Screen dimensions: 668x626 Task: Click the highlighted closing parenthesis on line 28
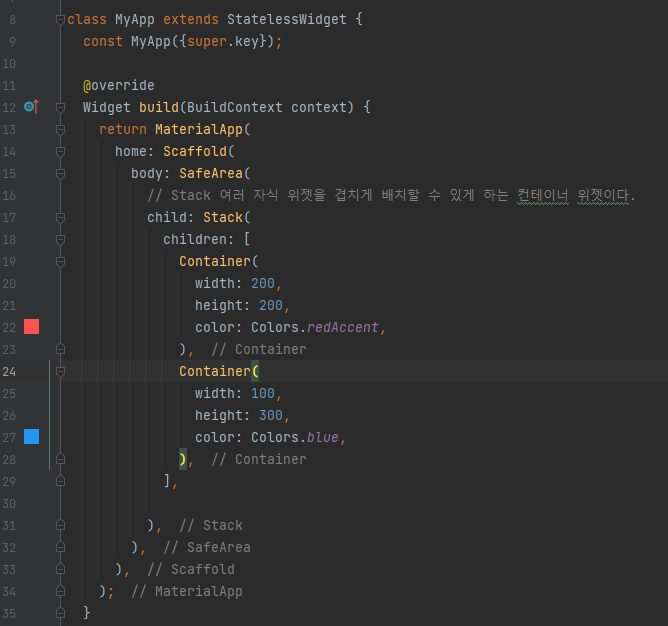pos(183,459)
